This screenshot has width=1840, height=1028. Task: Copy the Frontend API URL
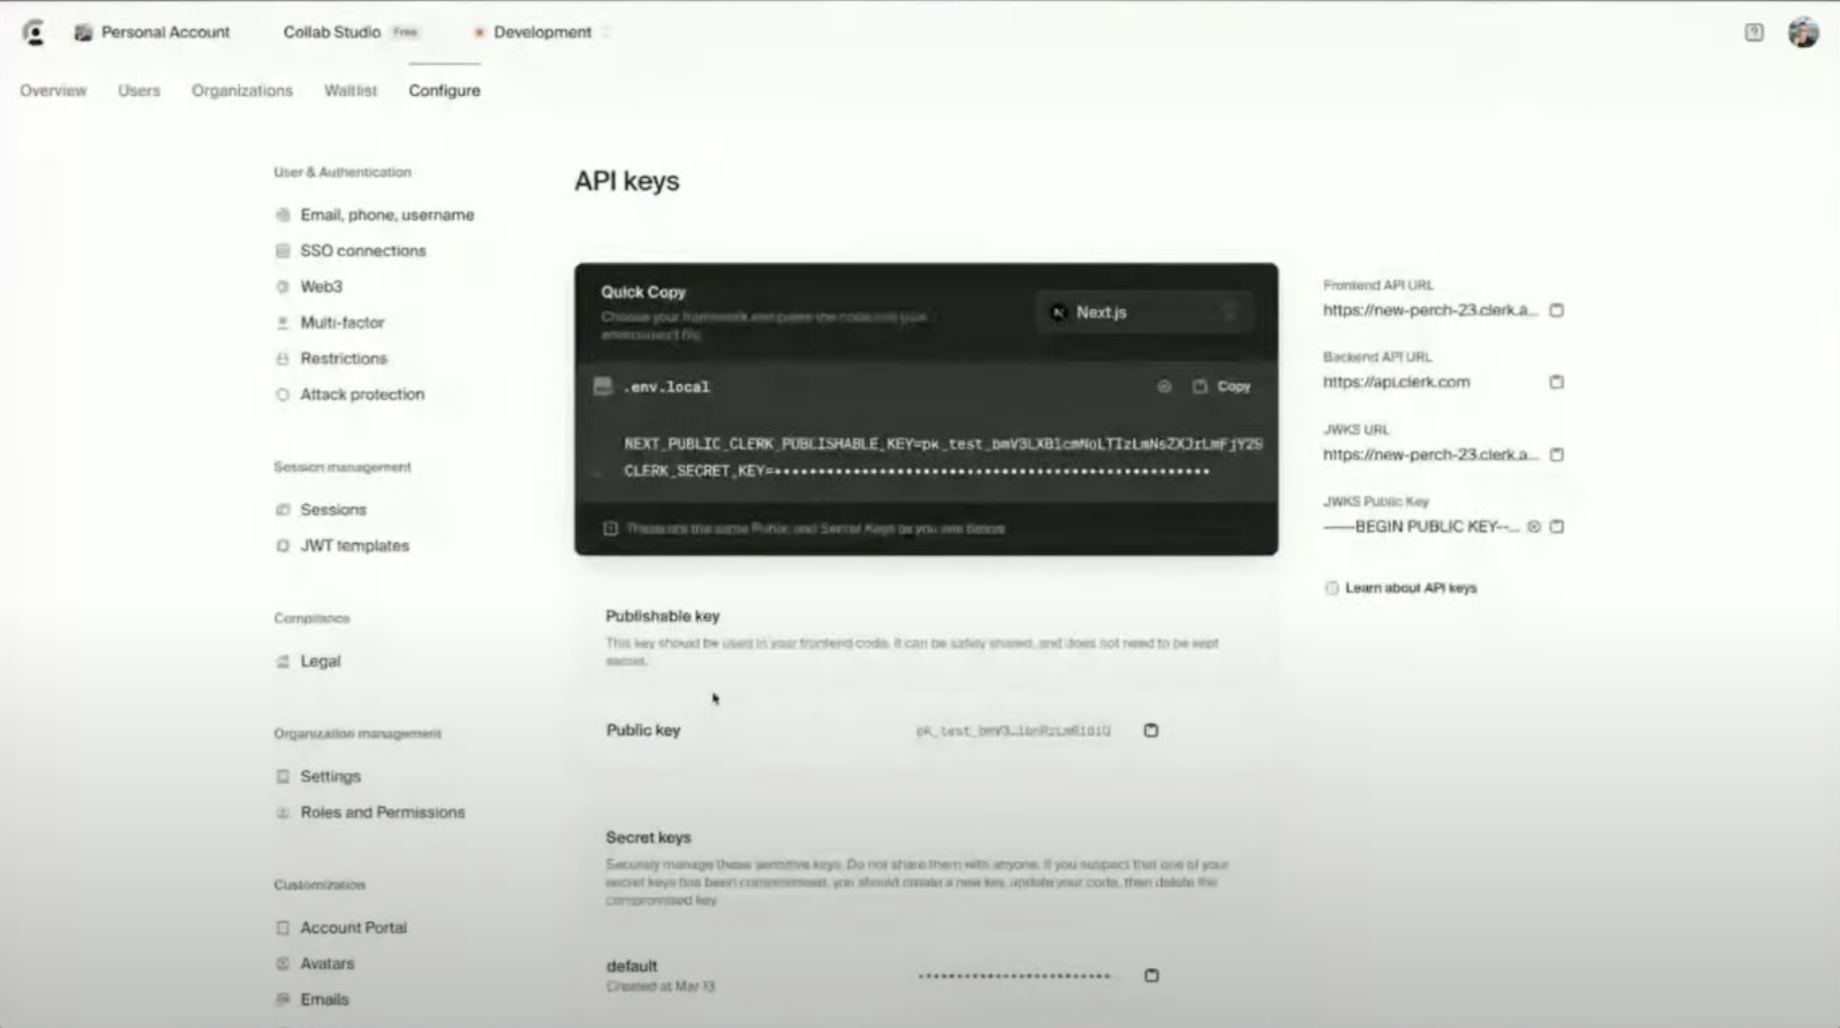point(1556,310)
